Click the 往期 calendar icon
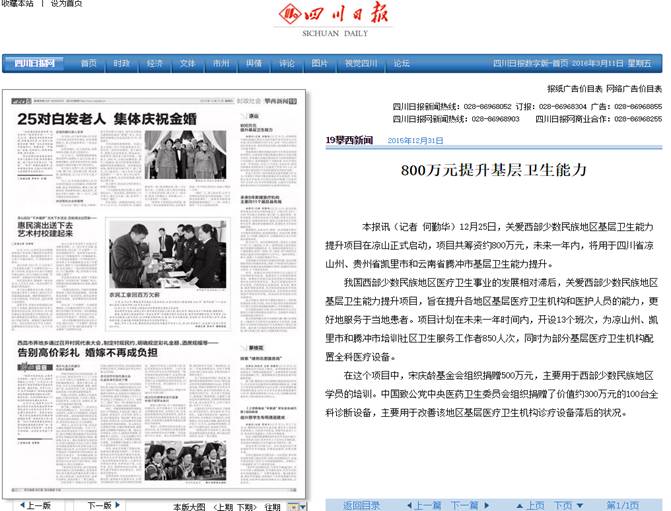Viewport: 671px width, 511px height. point(289,506)
